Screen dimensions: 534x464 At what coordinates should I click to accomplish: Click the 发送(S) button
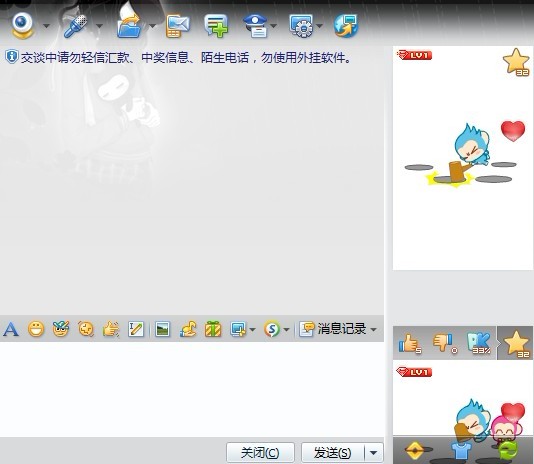click(332, 453)
